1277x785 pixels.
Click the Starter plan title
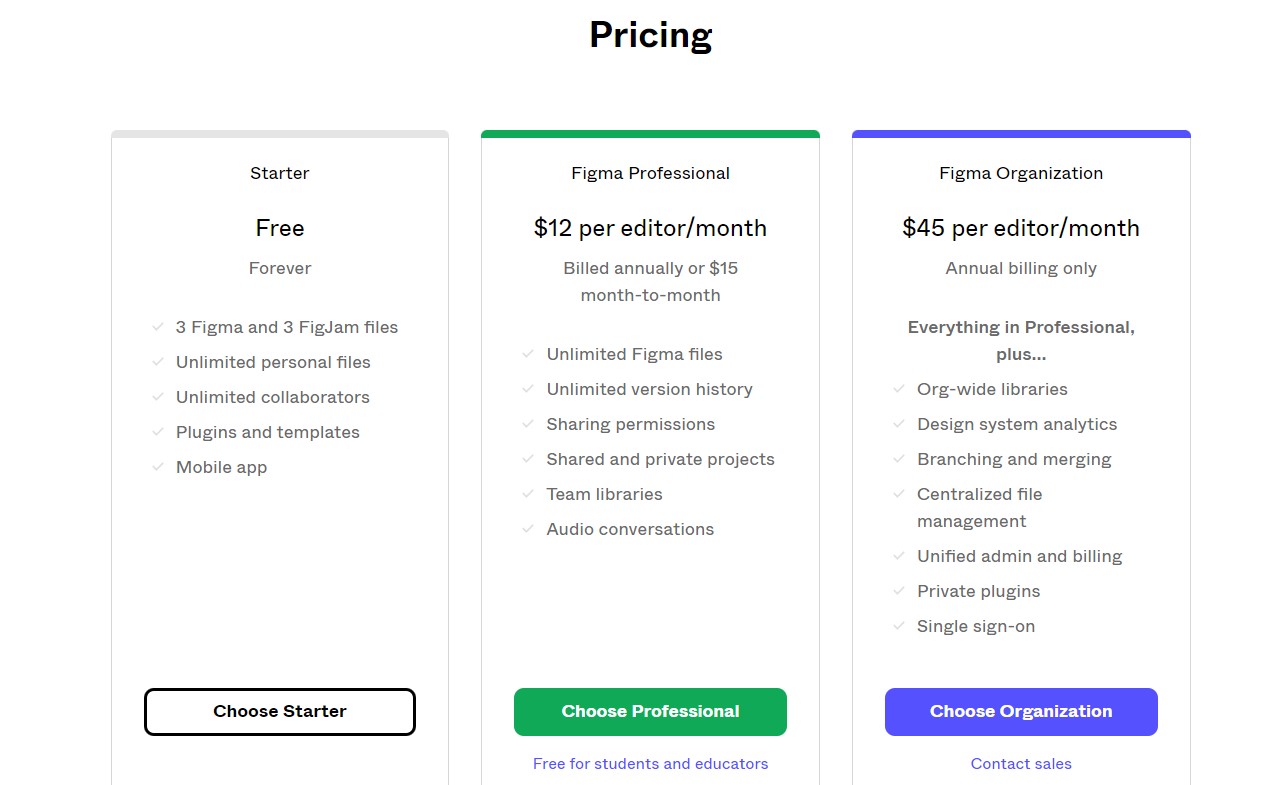click(x=280, y=173)
